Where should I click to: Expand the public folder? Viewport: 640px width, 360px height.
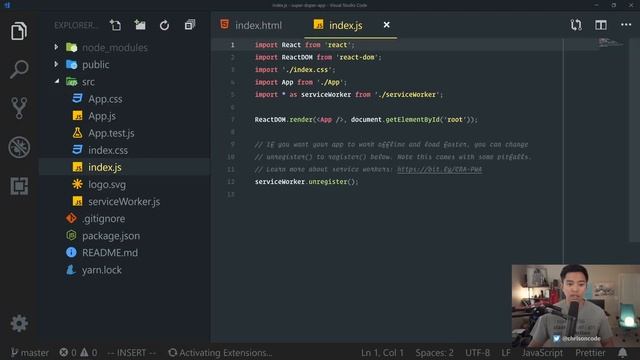[56, 64]
